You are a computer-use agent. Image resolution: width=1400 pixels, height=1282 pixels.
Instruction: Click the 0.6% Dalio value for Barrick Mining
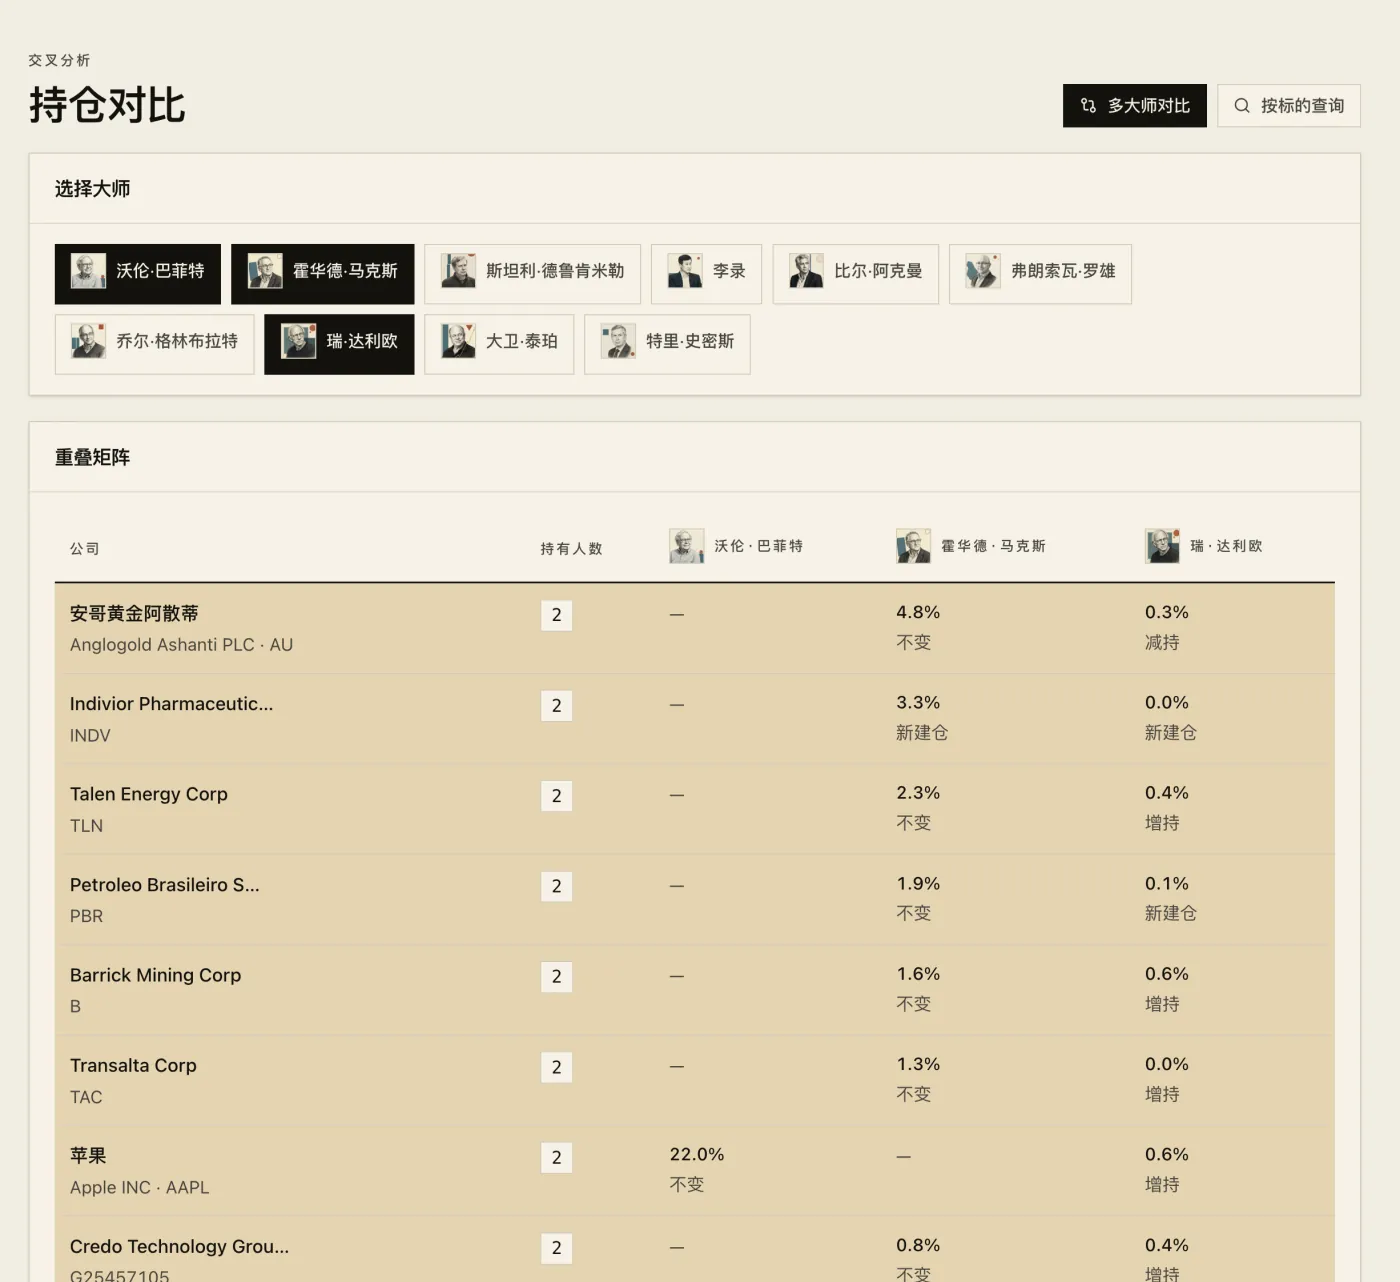pyautogui.click(x=1167, y=974)
